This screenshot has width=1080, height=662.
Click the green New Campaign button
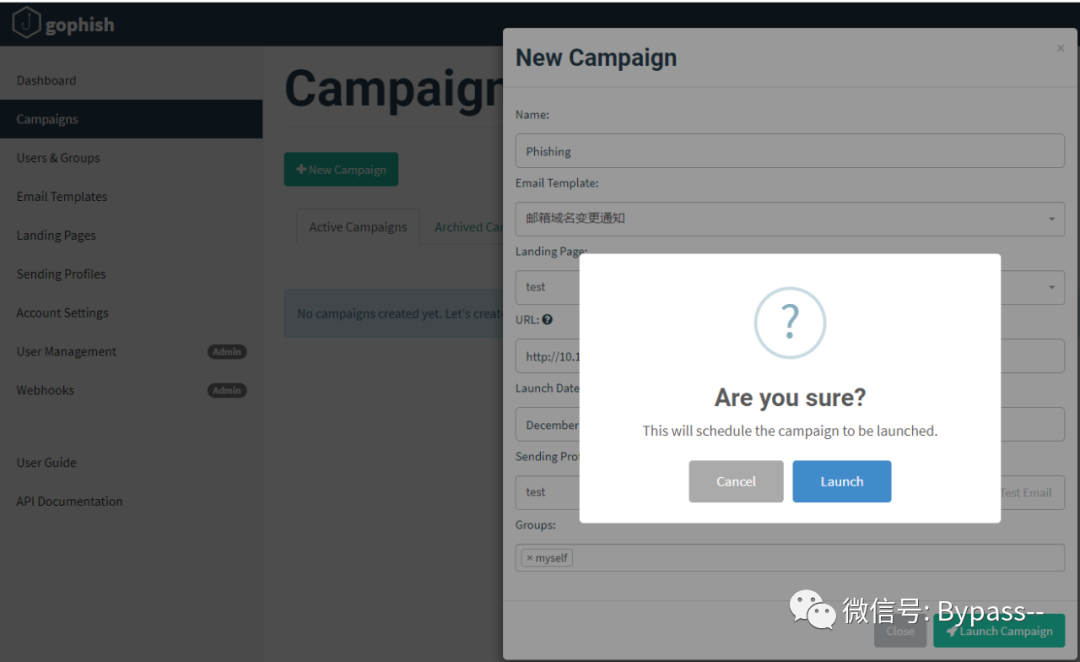tap(341, 170)
